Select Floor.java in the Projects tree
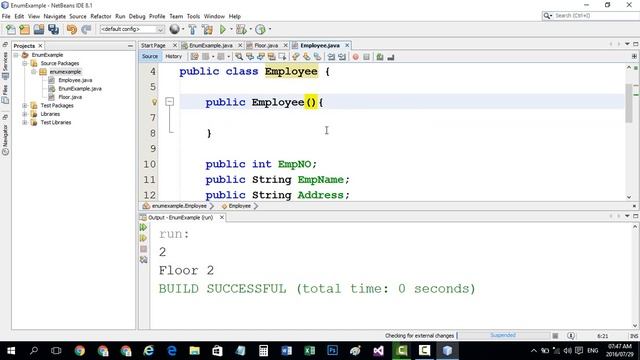 (70, 97)
